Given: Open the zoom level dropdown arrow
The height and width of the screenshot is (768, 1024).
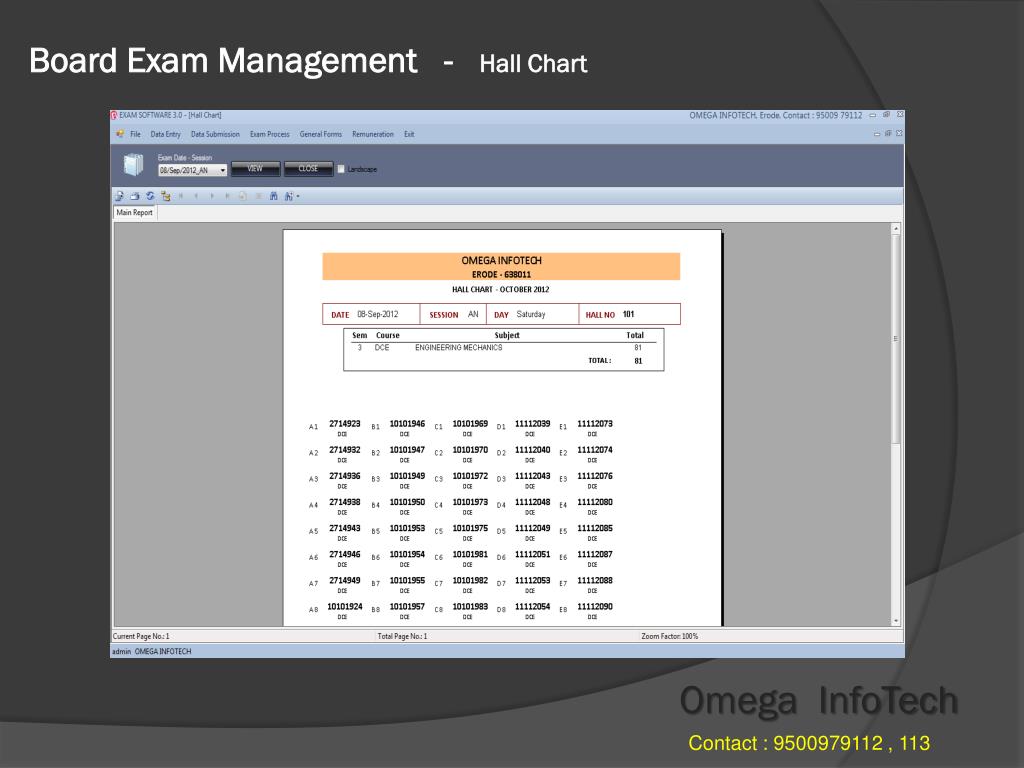Looking at the screenshot, I should point(298,196).
